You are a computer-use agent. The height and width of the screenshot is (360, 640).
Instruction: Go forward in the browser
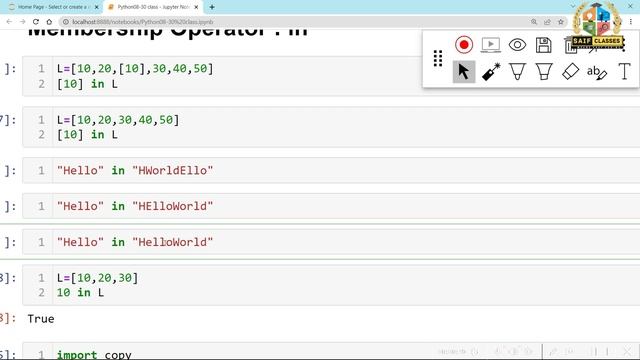coord(22,22)
